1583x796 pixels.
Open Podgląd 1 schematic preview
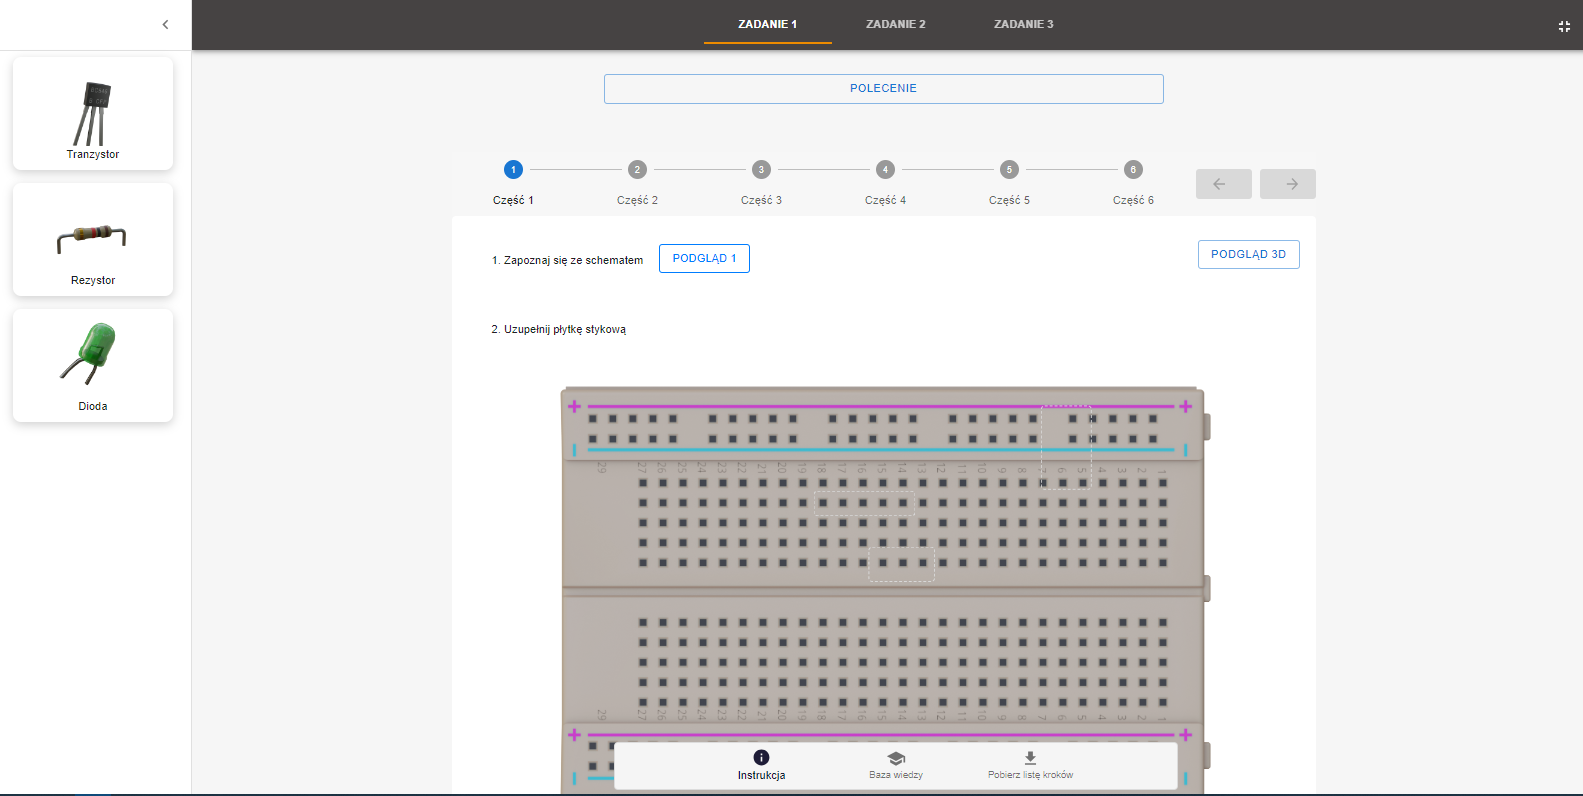click(x=704, y=258)
